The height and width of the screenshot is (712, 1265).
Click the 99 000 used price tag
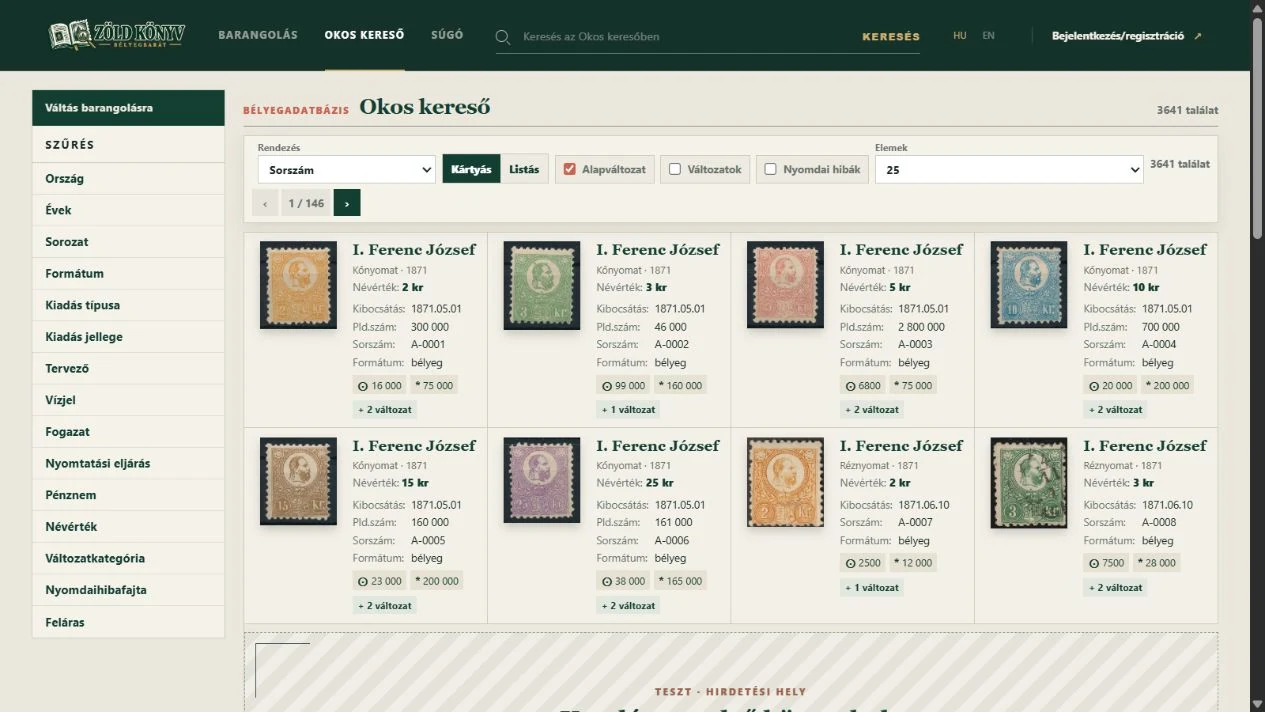[x=624, y=385]
